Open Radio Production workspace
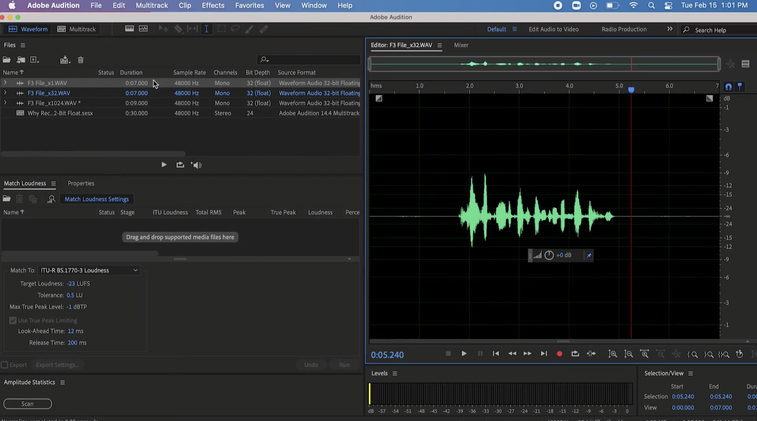Image resolution: width=757 pixels, height=421 pixels. 624,29
